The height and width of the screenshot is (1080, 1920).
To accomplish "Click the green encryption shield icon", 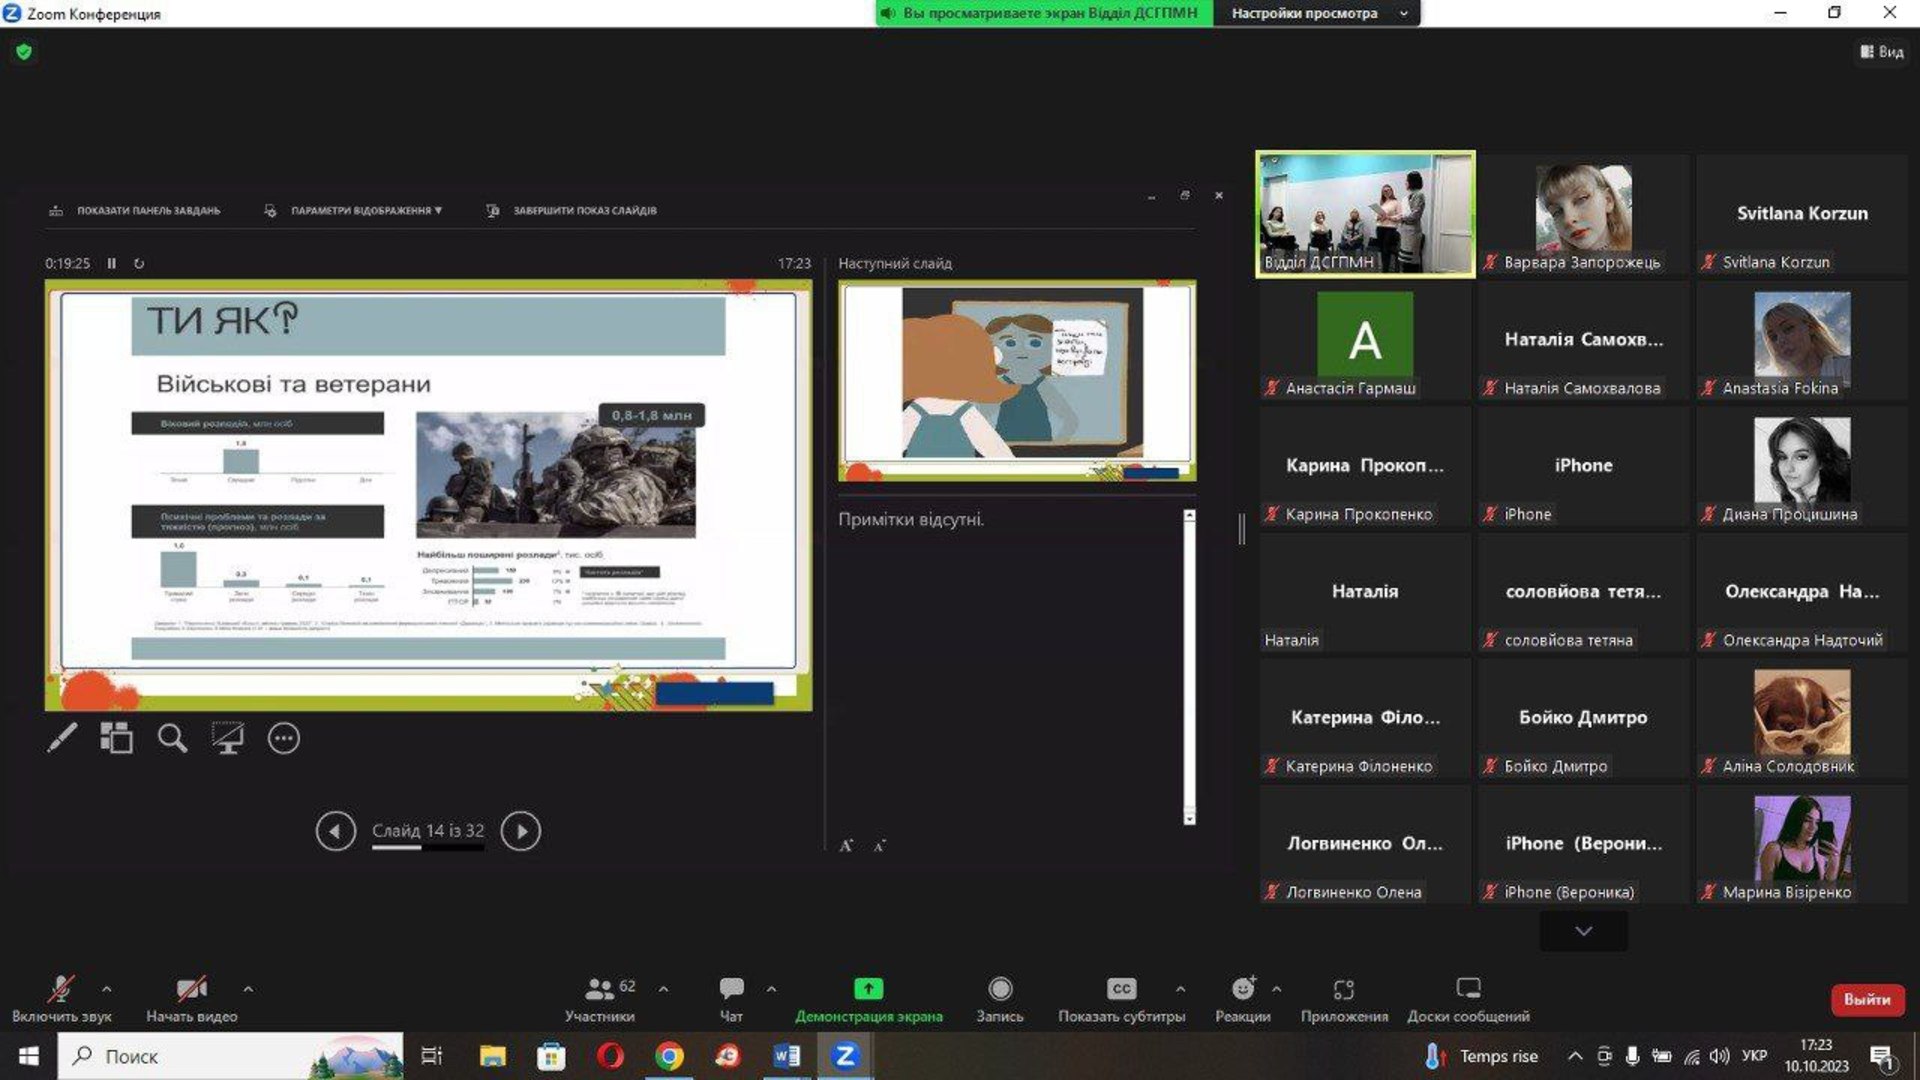I will click(24, 52).
